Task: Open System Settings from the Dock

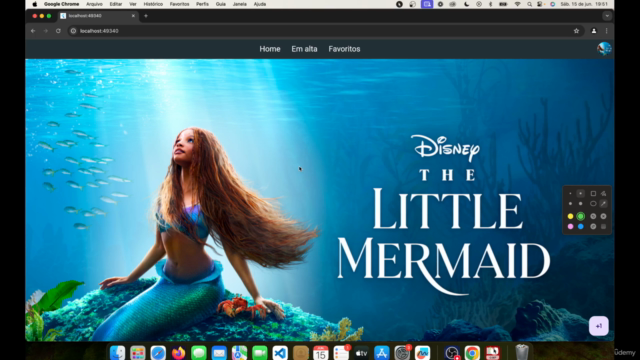Action: click(402, 353)
